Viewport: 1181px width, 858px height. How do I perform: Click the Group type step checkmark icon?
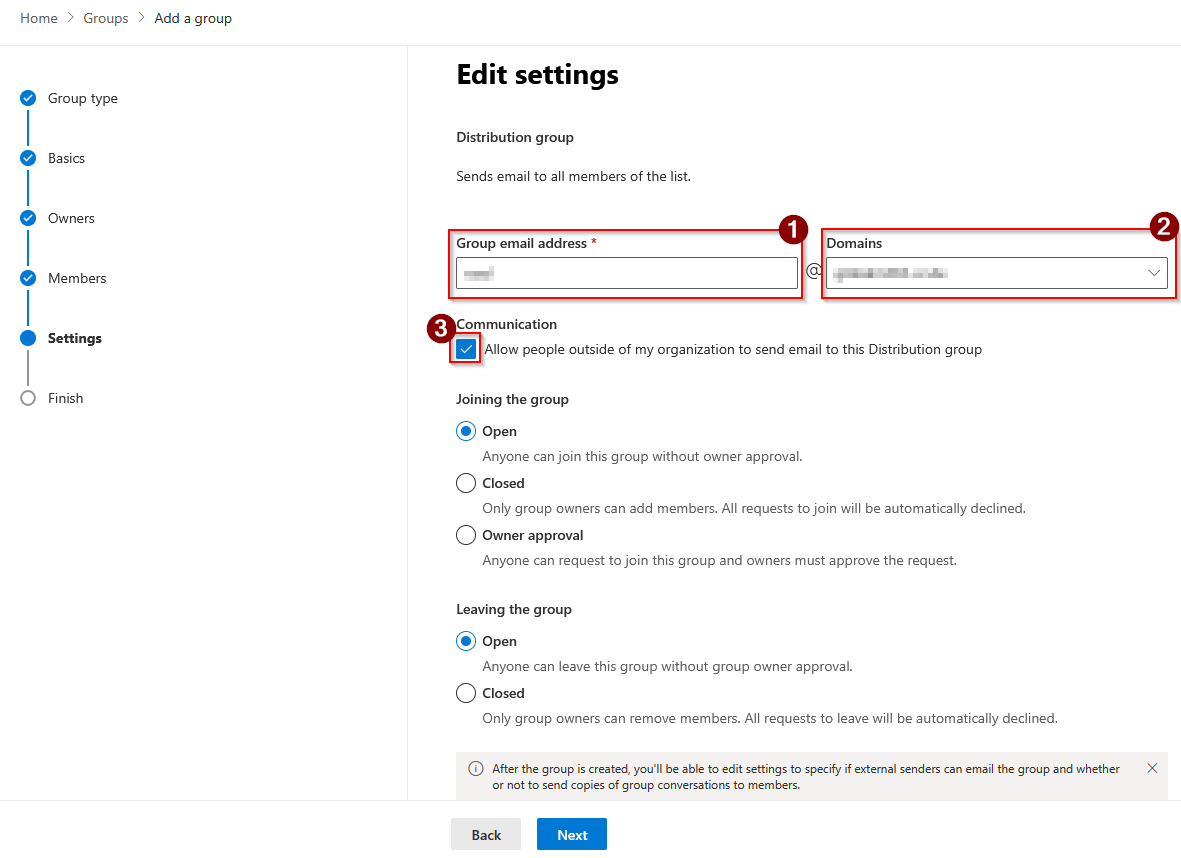[28, 98]
